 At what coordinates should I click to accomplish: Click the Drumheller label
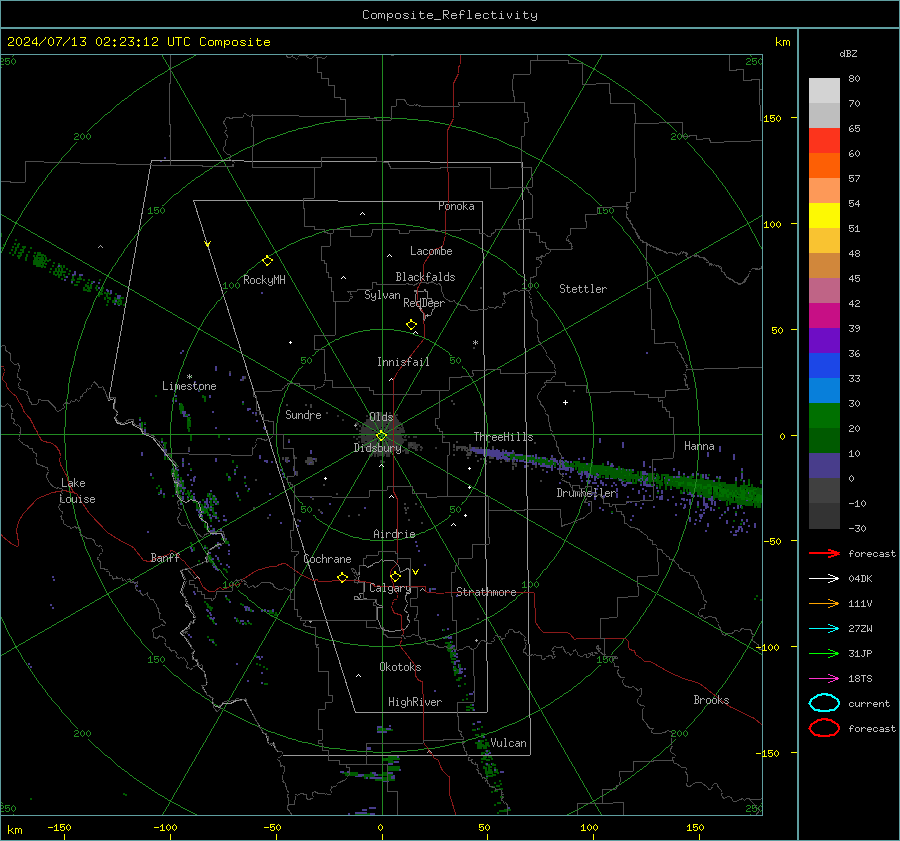(x=586, y=493)
